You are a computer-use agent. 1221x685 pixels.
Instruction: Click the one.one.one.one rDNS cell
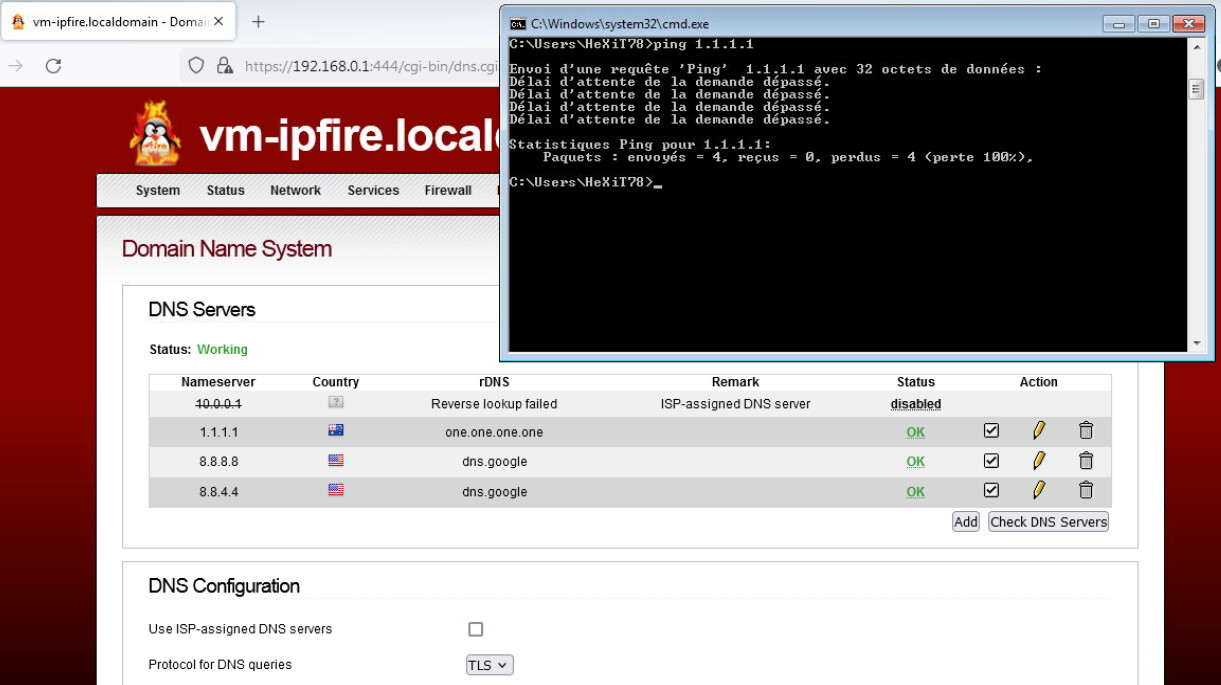point(494,432)
